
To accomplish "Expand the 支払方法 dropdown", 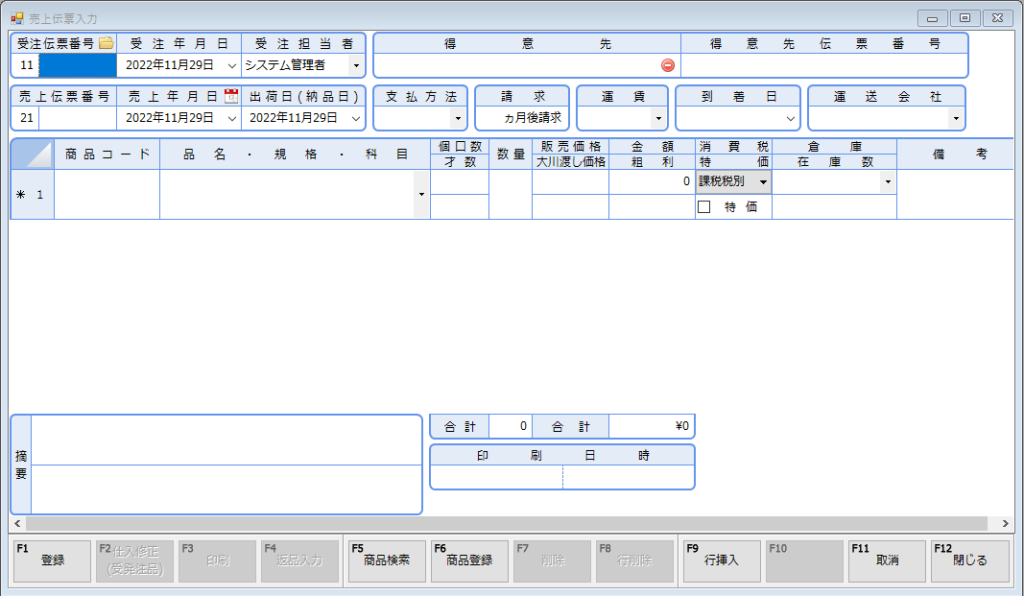I will (458, 118).
